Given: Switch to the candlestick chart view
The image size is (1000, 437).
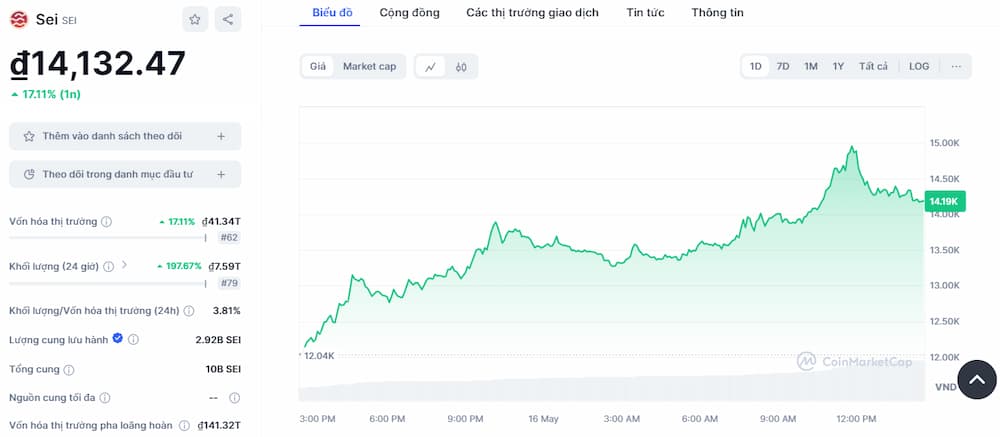Looking at the screenshot, I should pos(461,67).
